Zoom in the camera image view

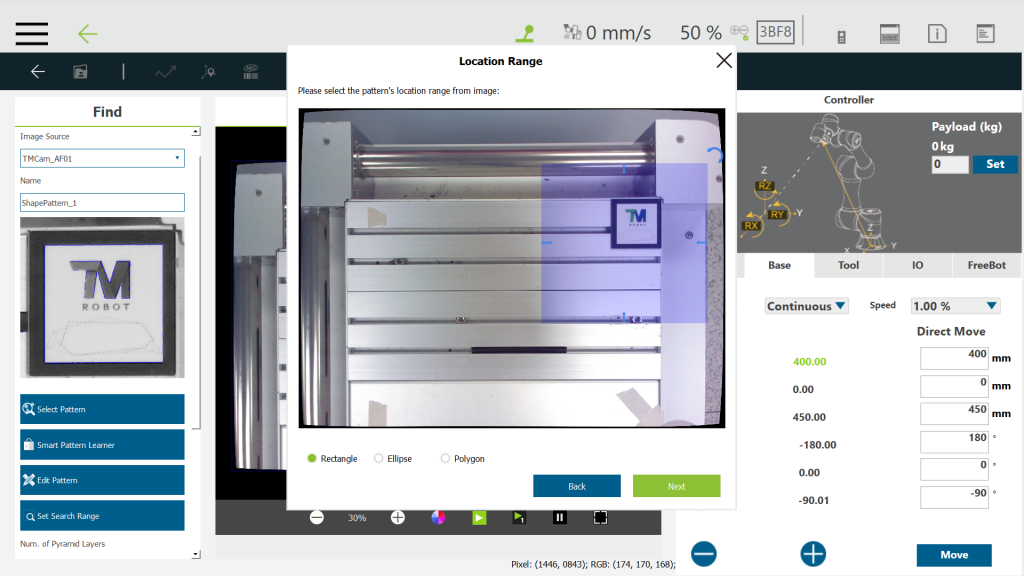pos(397,517)
